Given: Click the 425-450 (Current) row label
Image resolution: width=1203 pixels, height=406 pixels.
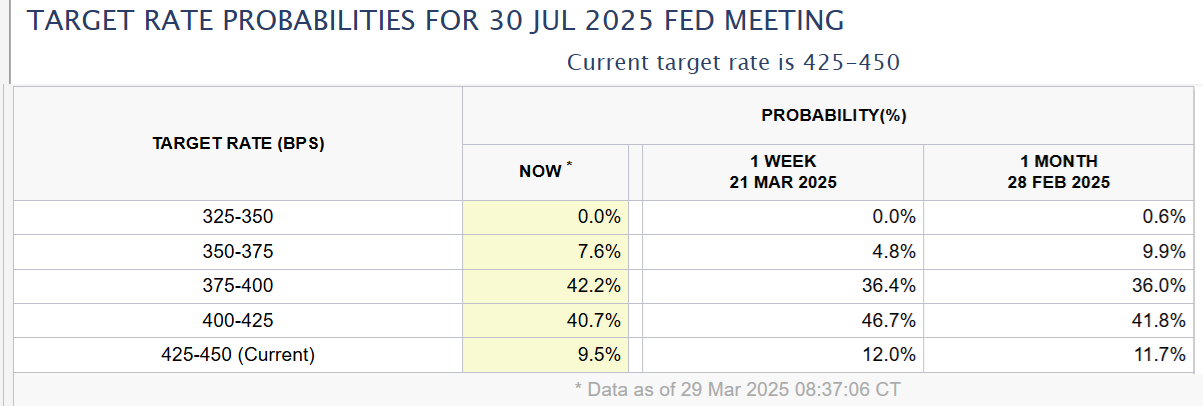Looking at the screenshot, I should coord(238,355).
